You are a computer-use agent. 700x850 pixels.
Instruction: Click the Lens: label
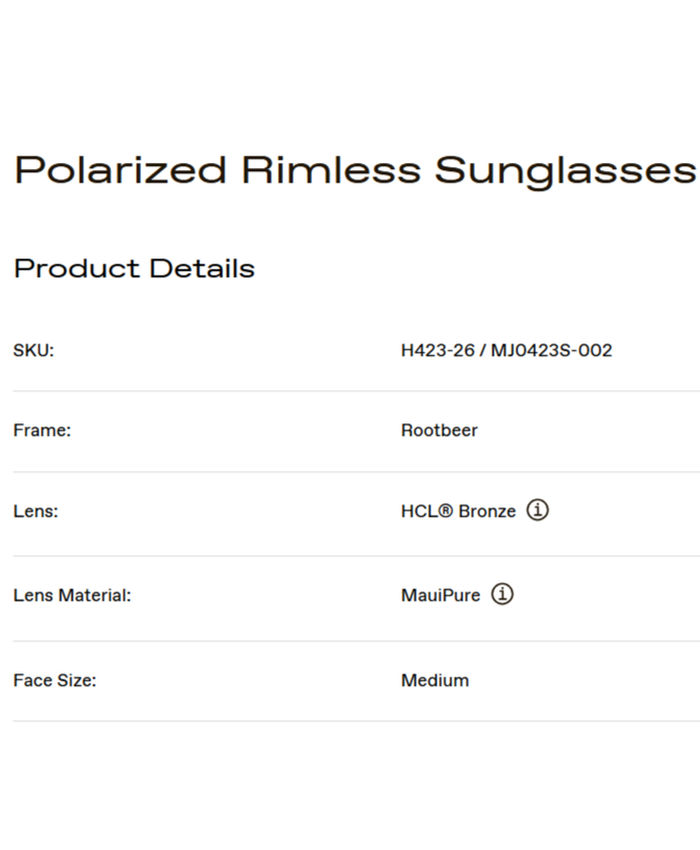[x=36, y=511]
